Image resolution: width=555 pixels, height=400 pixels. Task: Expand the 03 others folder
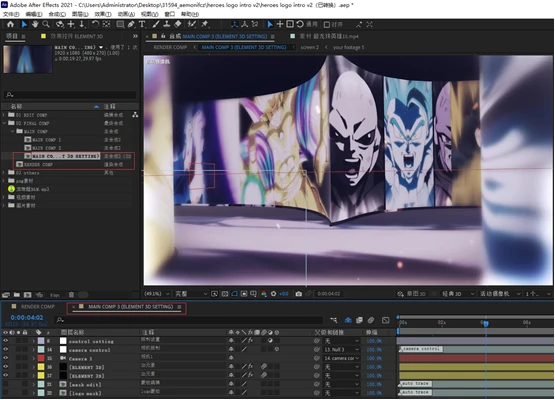coord(4,173)
